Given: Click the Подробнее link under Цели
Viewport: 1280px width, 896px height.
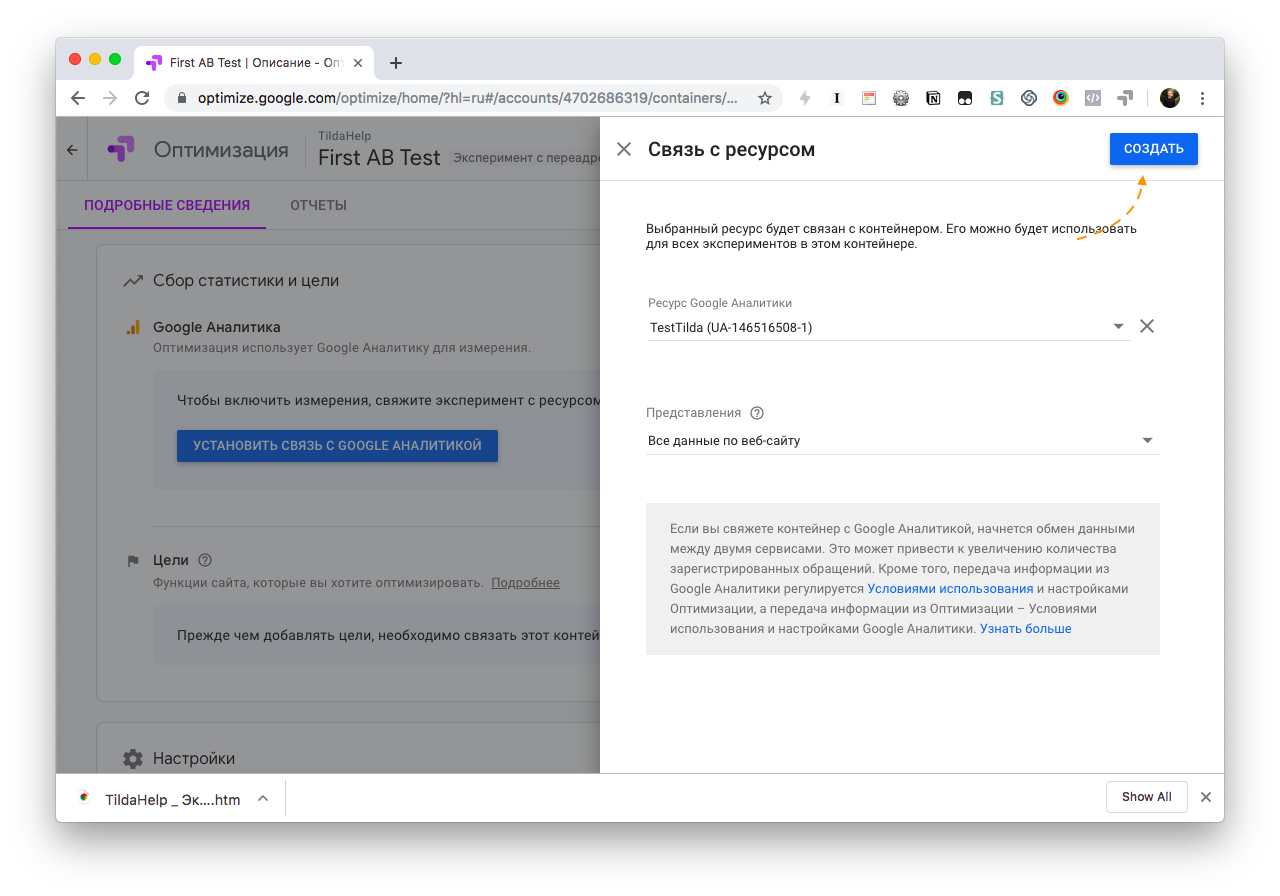Looking at the screenshot, I should pyautogui.click(x=525, y=583).
